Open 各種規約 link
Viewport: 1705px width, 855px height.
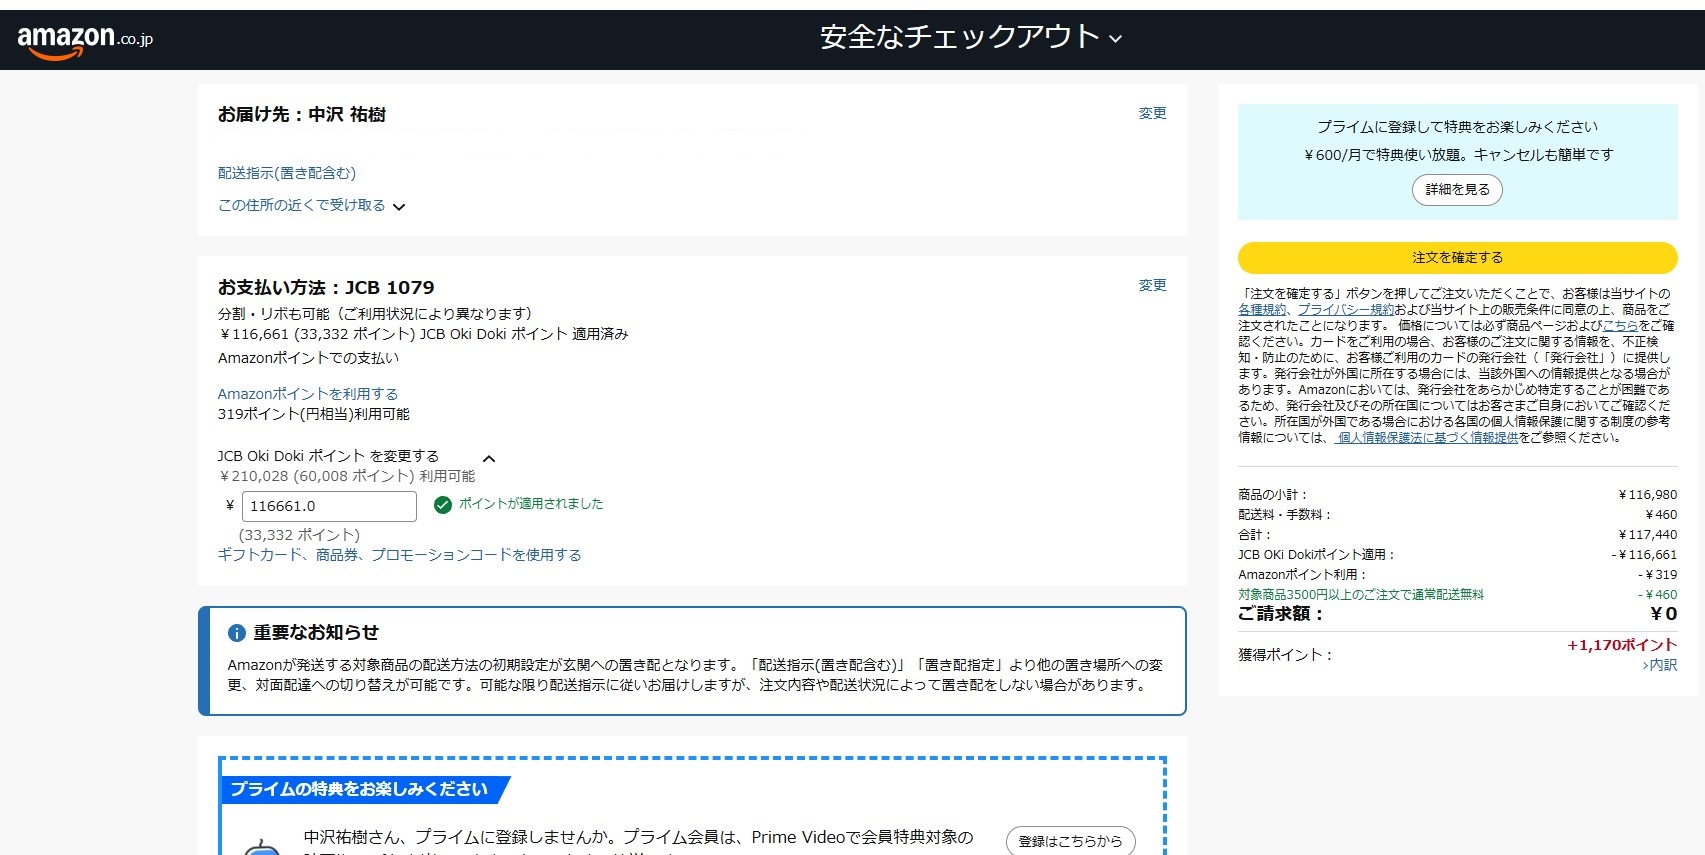point(1262,310)
